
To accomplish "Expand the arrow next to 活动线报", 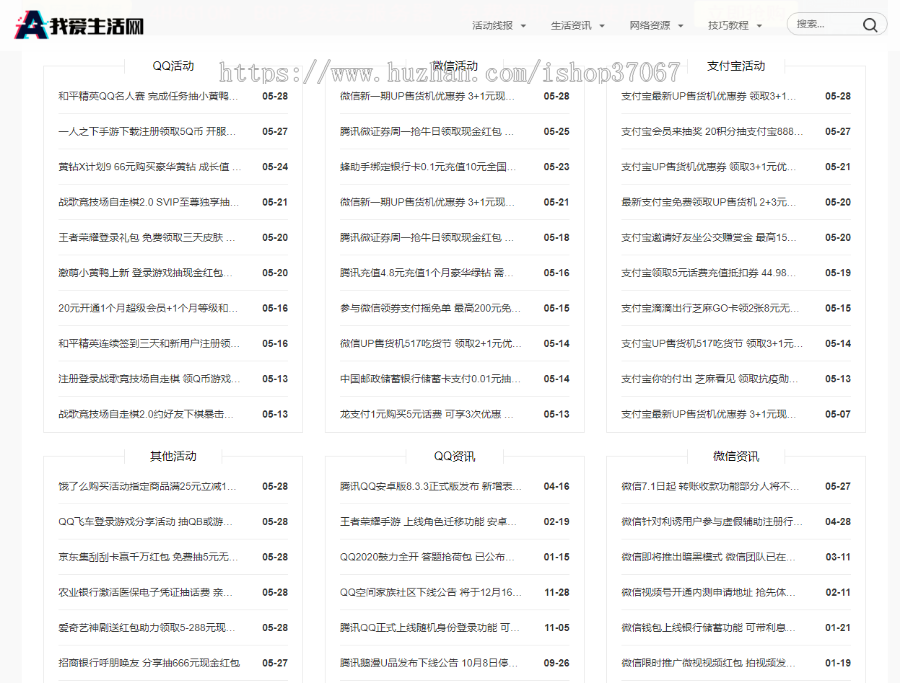I will point(523,26).
